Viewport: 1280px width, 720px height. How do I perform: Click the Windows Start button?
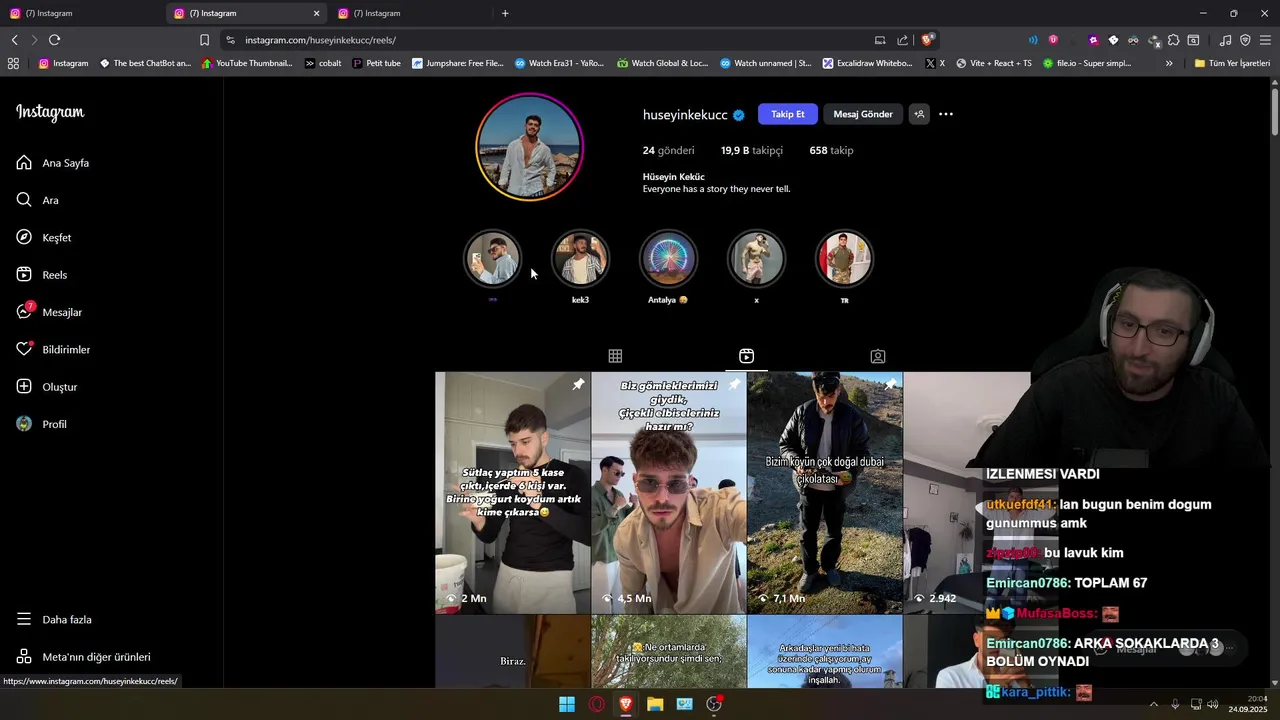(x=567, y=704)
